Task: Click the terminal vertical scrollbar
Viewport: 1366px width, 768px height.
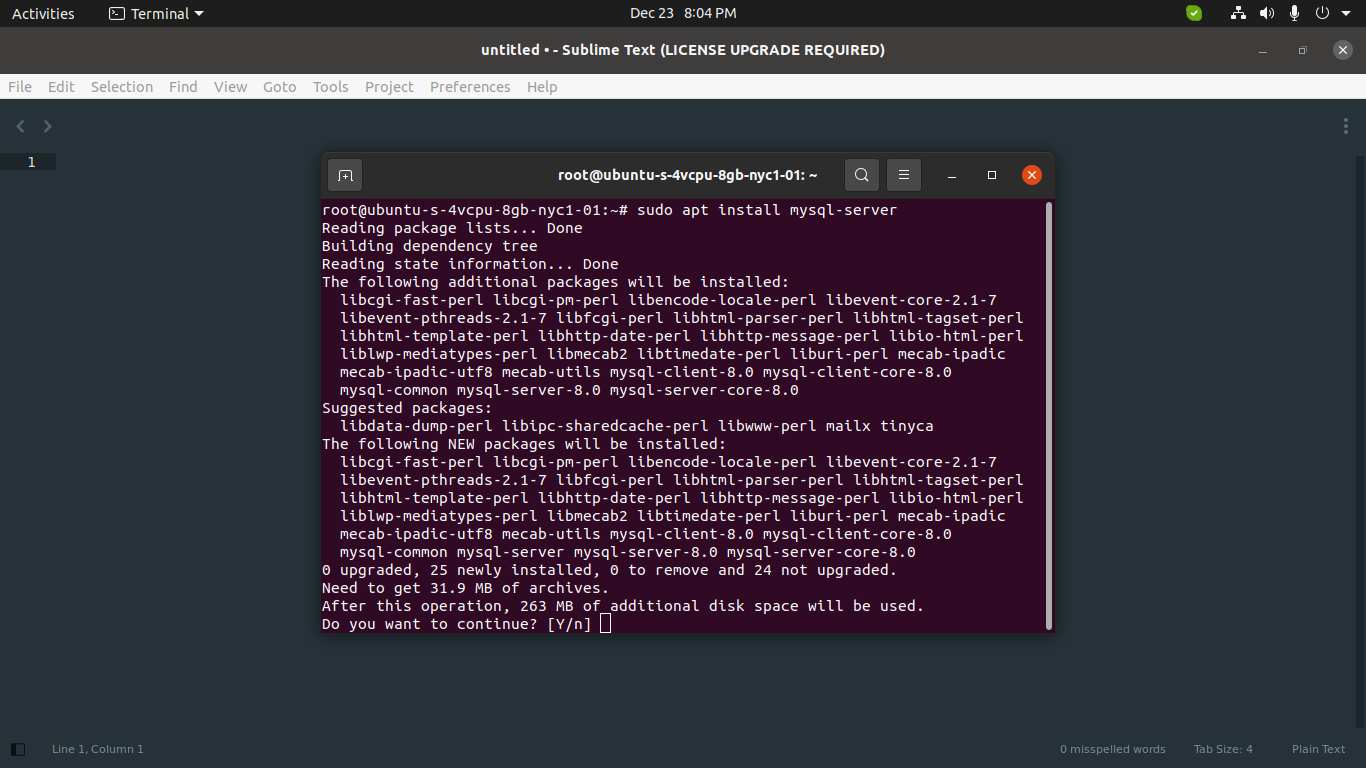Action: (x=1048, y=415)
